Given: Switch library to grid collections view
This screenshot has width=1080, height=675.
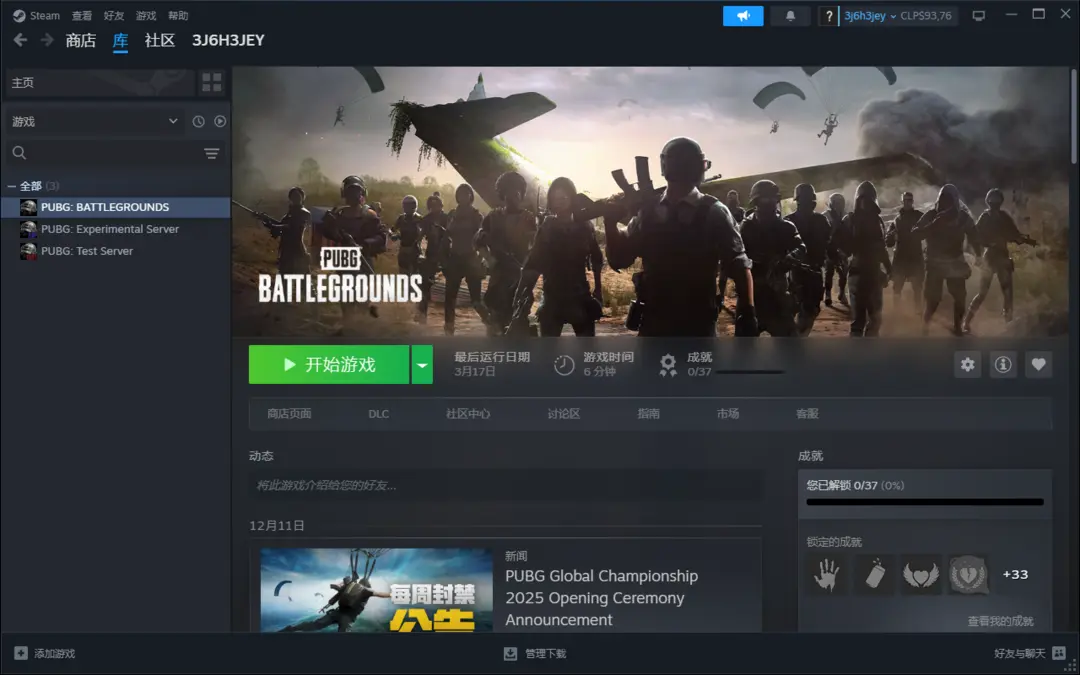Looking at the screenshot, I should click(211, 82).
